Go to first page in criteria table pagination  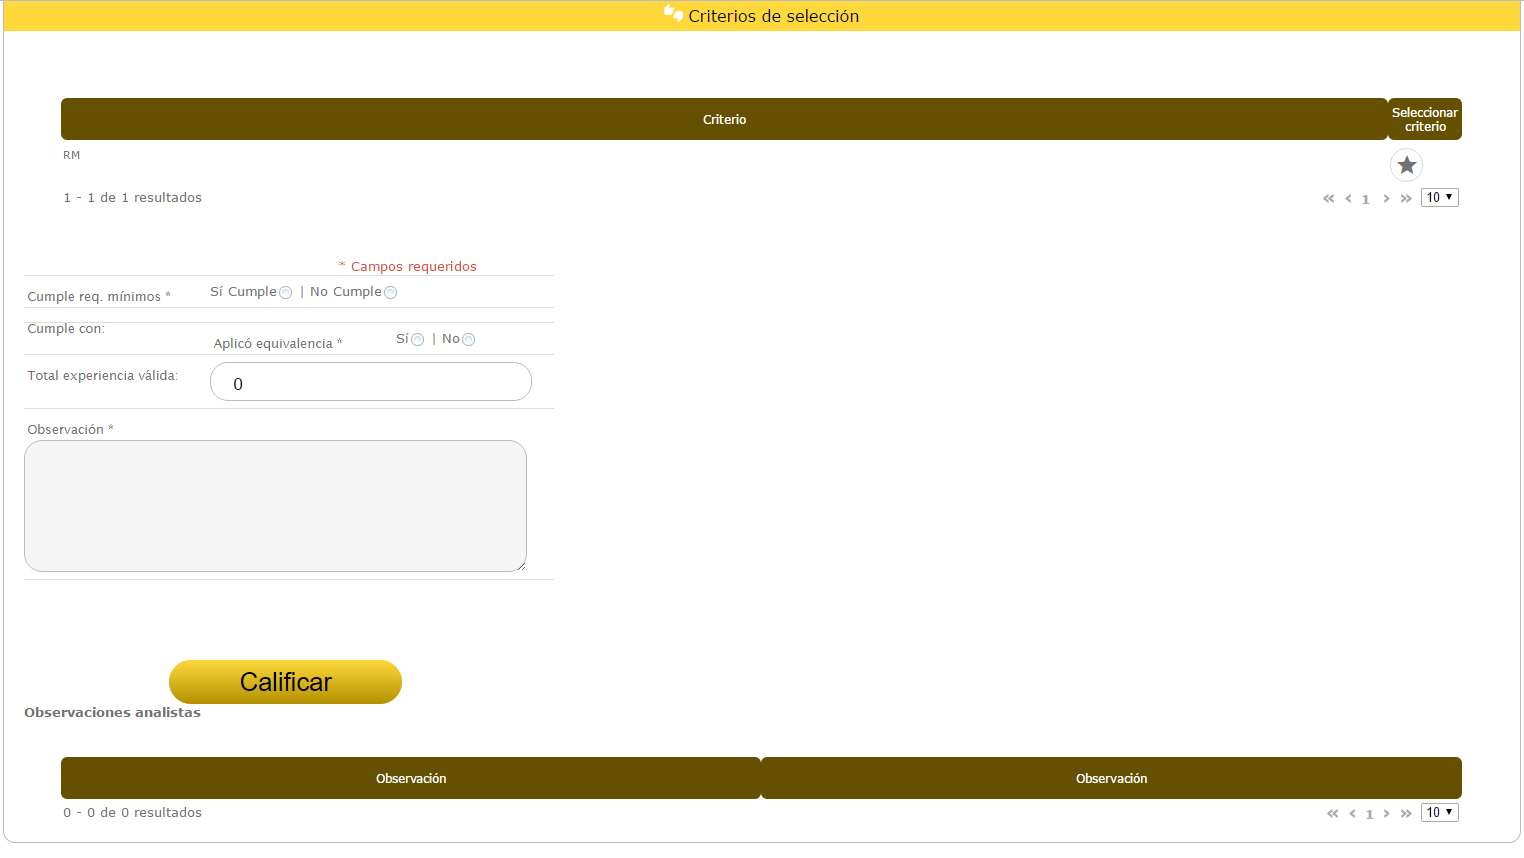pyautogui.click(x=1328, y=199)
